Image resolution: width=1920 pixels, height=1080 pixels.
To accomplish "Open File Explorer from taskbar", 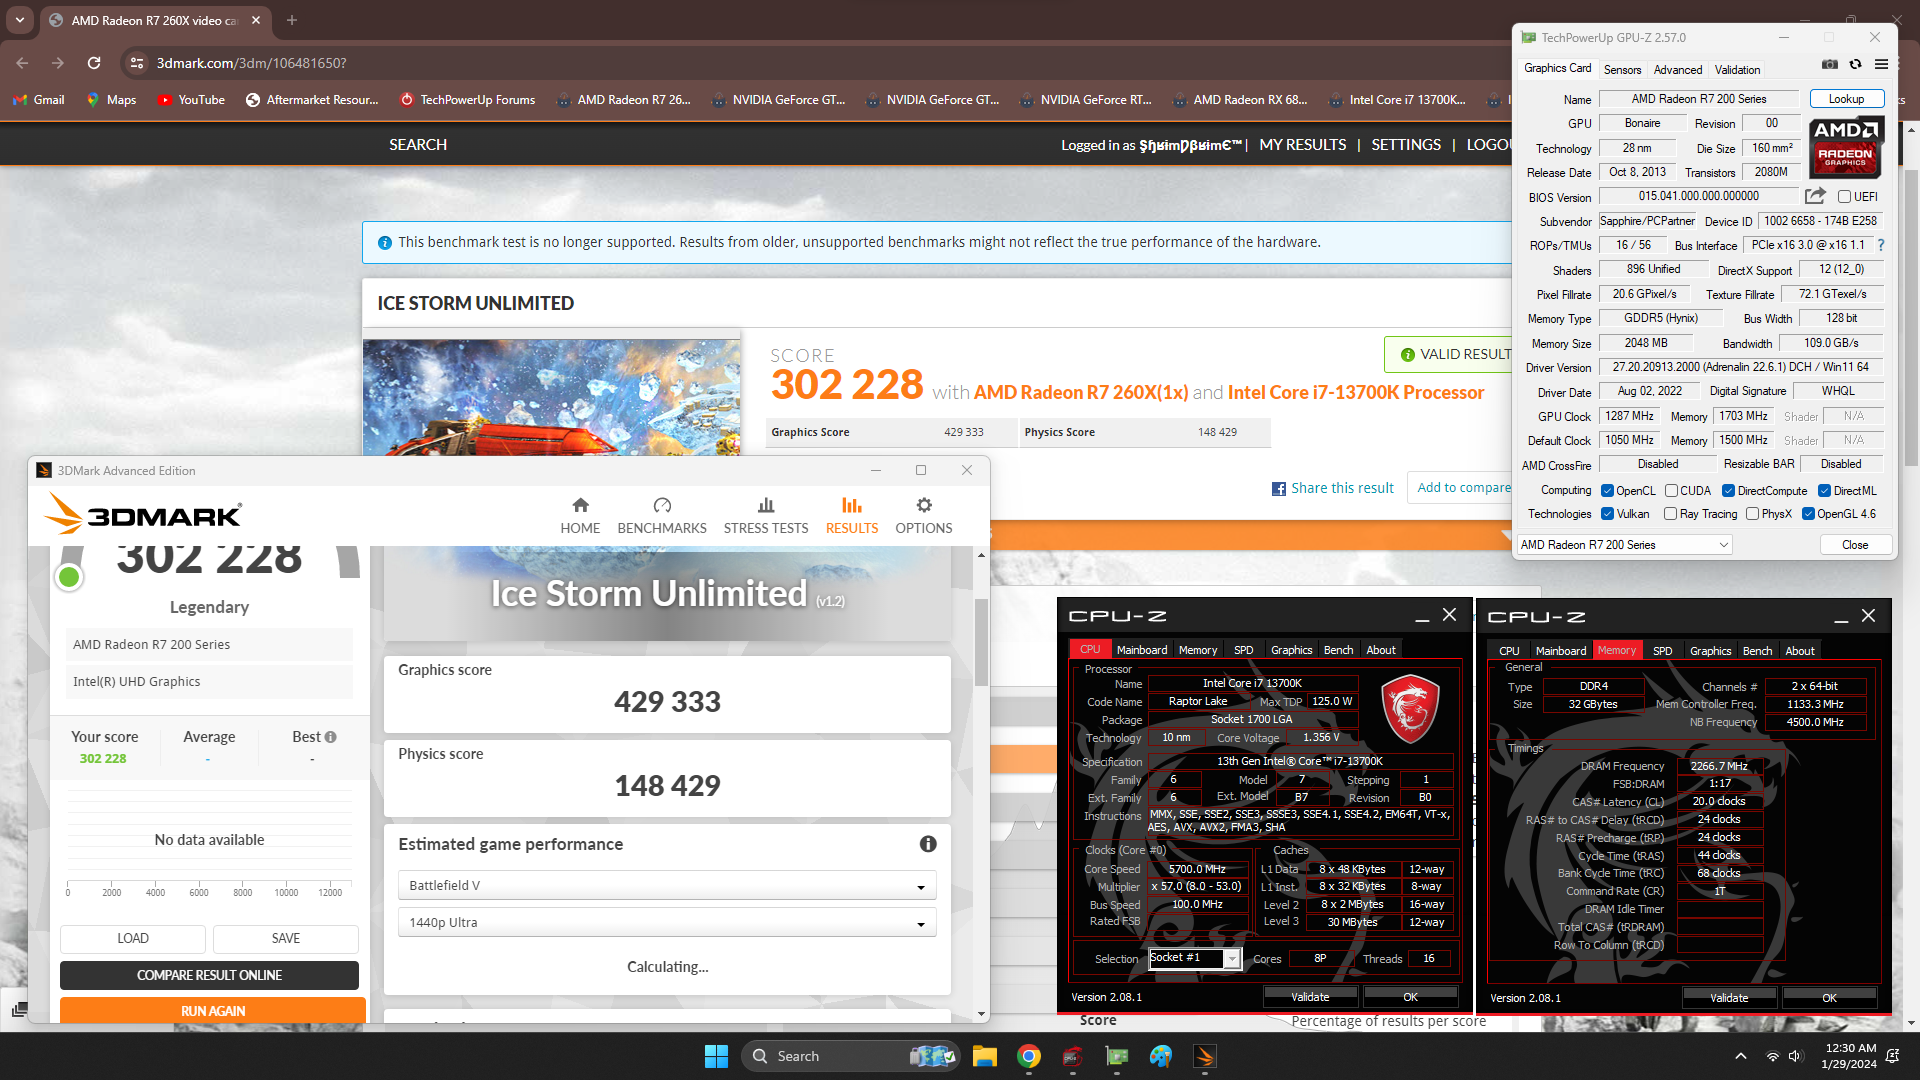I will pyautogui.click(x=985, y=1056).
